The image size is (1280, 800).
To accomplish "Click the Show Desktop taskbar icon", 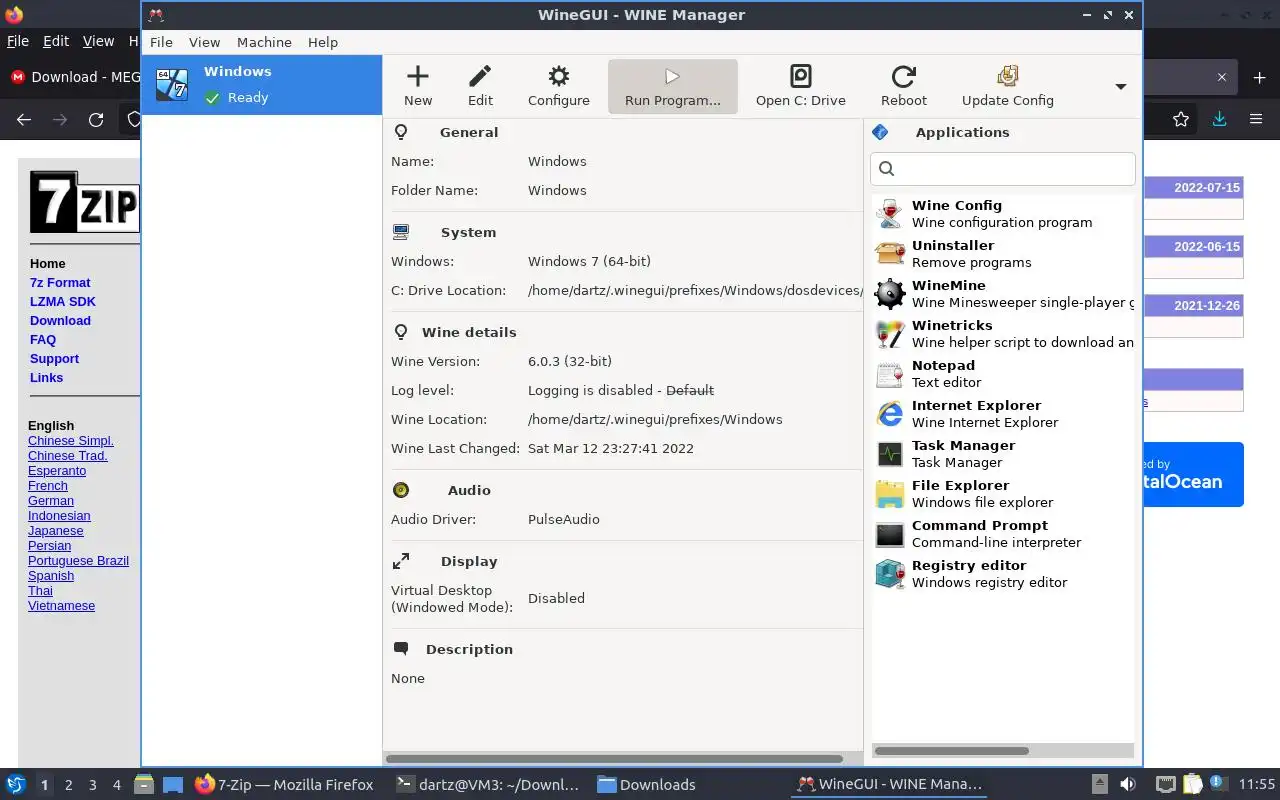I will click(172, 785).
